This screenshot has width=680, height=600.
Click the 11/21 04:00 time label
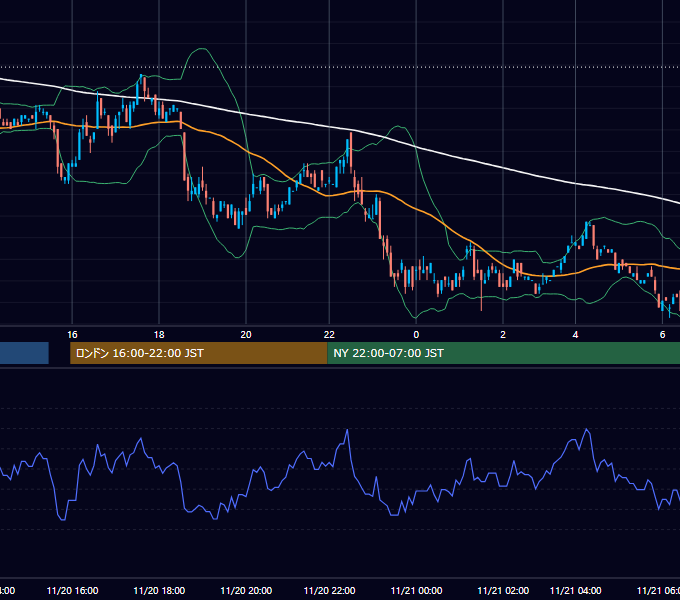pyautogui.click(x=575, y=590)
